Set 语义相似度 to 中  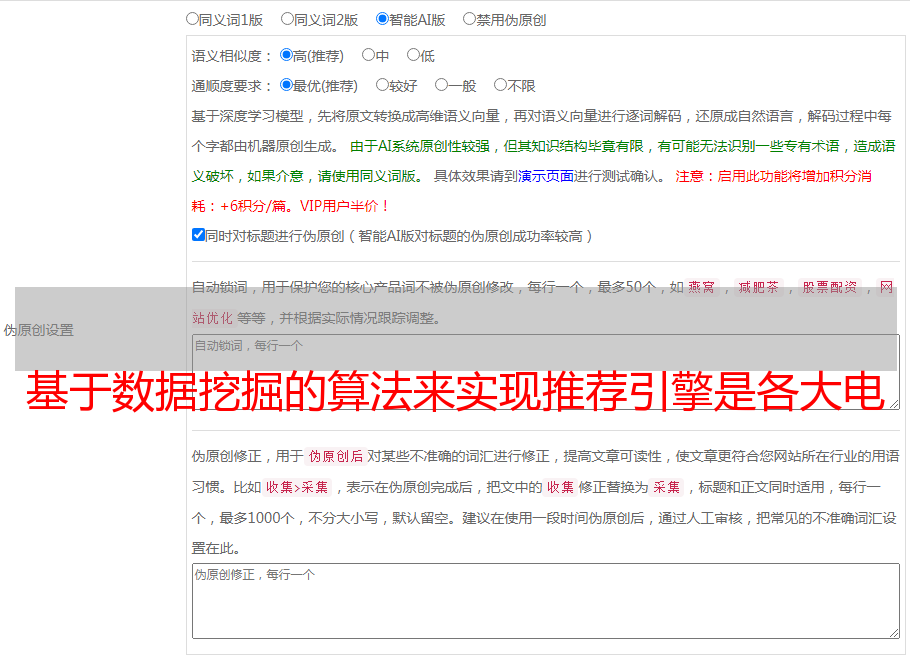click(x=368, y=55)
